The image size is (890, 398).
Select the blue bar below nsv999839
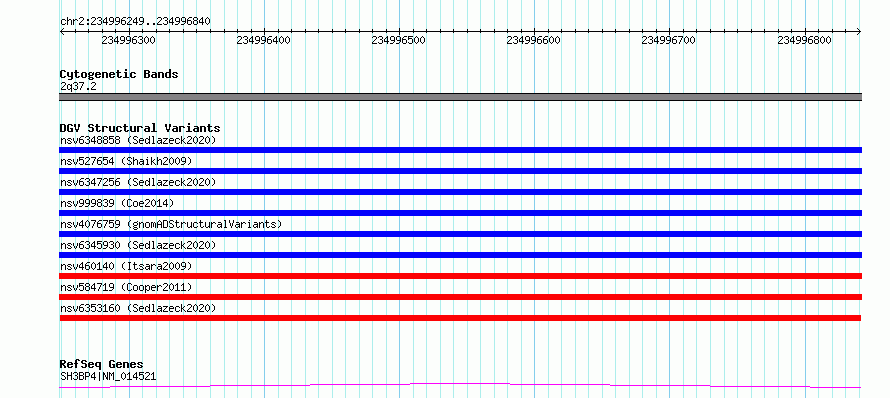pos(460,213)
